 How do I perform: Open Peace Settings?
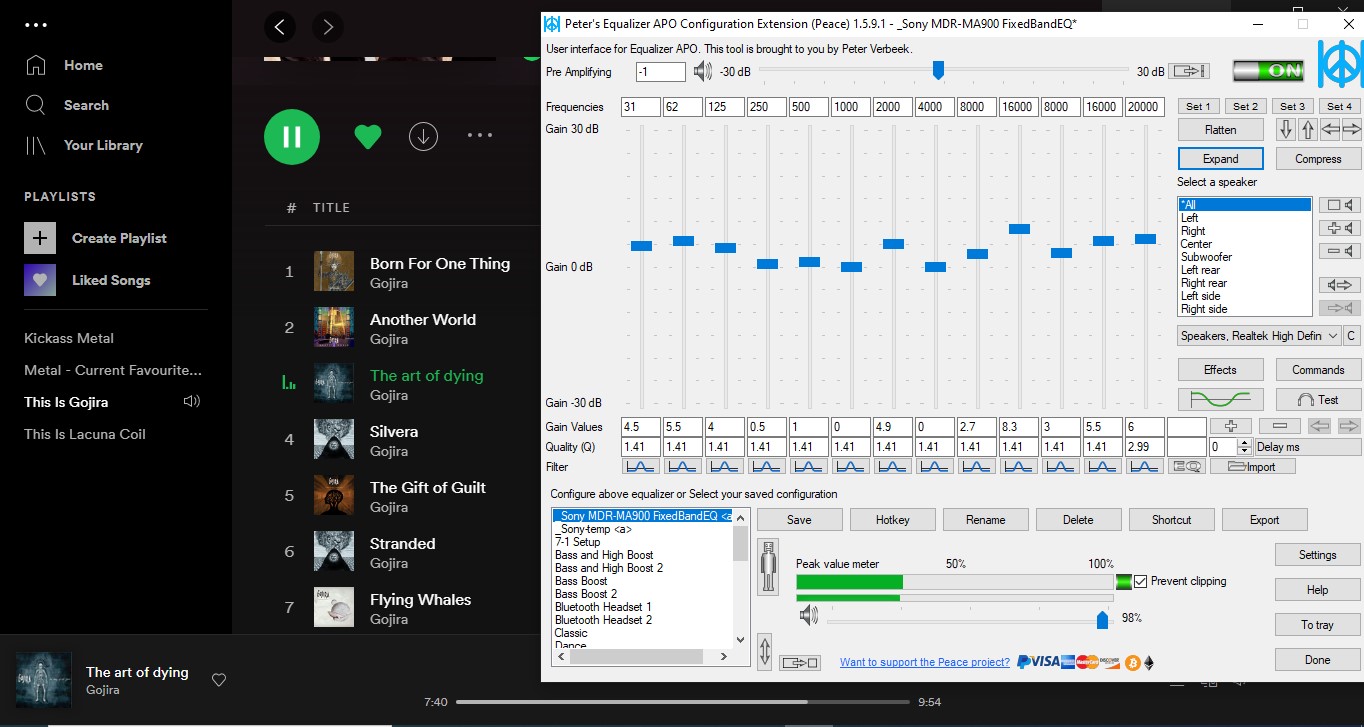pos(1317,555)
